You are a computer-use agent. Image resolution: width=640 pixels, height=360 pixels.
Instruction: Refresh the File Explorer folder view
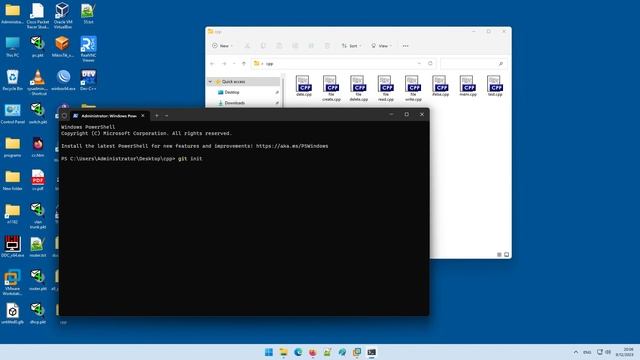click(430, 64)
